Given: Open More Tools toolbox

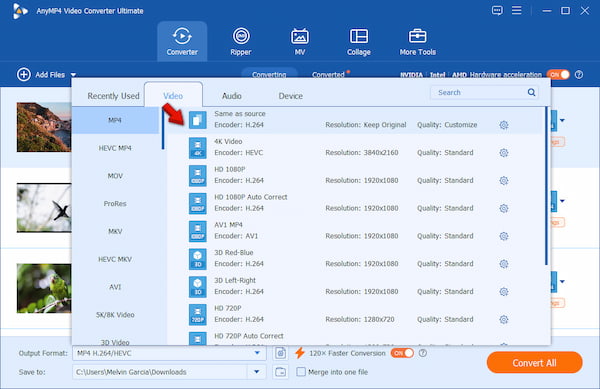Looking at the screenshot, I should (417, 41).
